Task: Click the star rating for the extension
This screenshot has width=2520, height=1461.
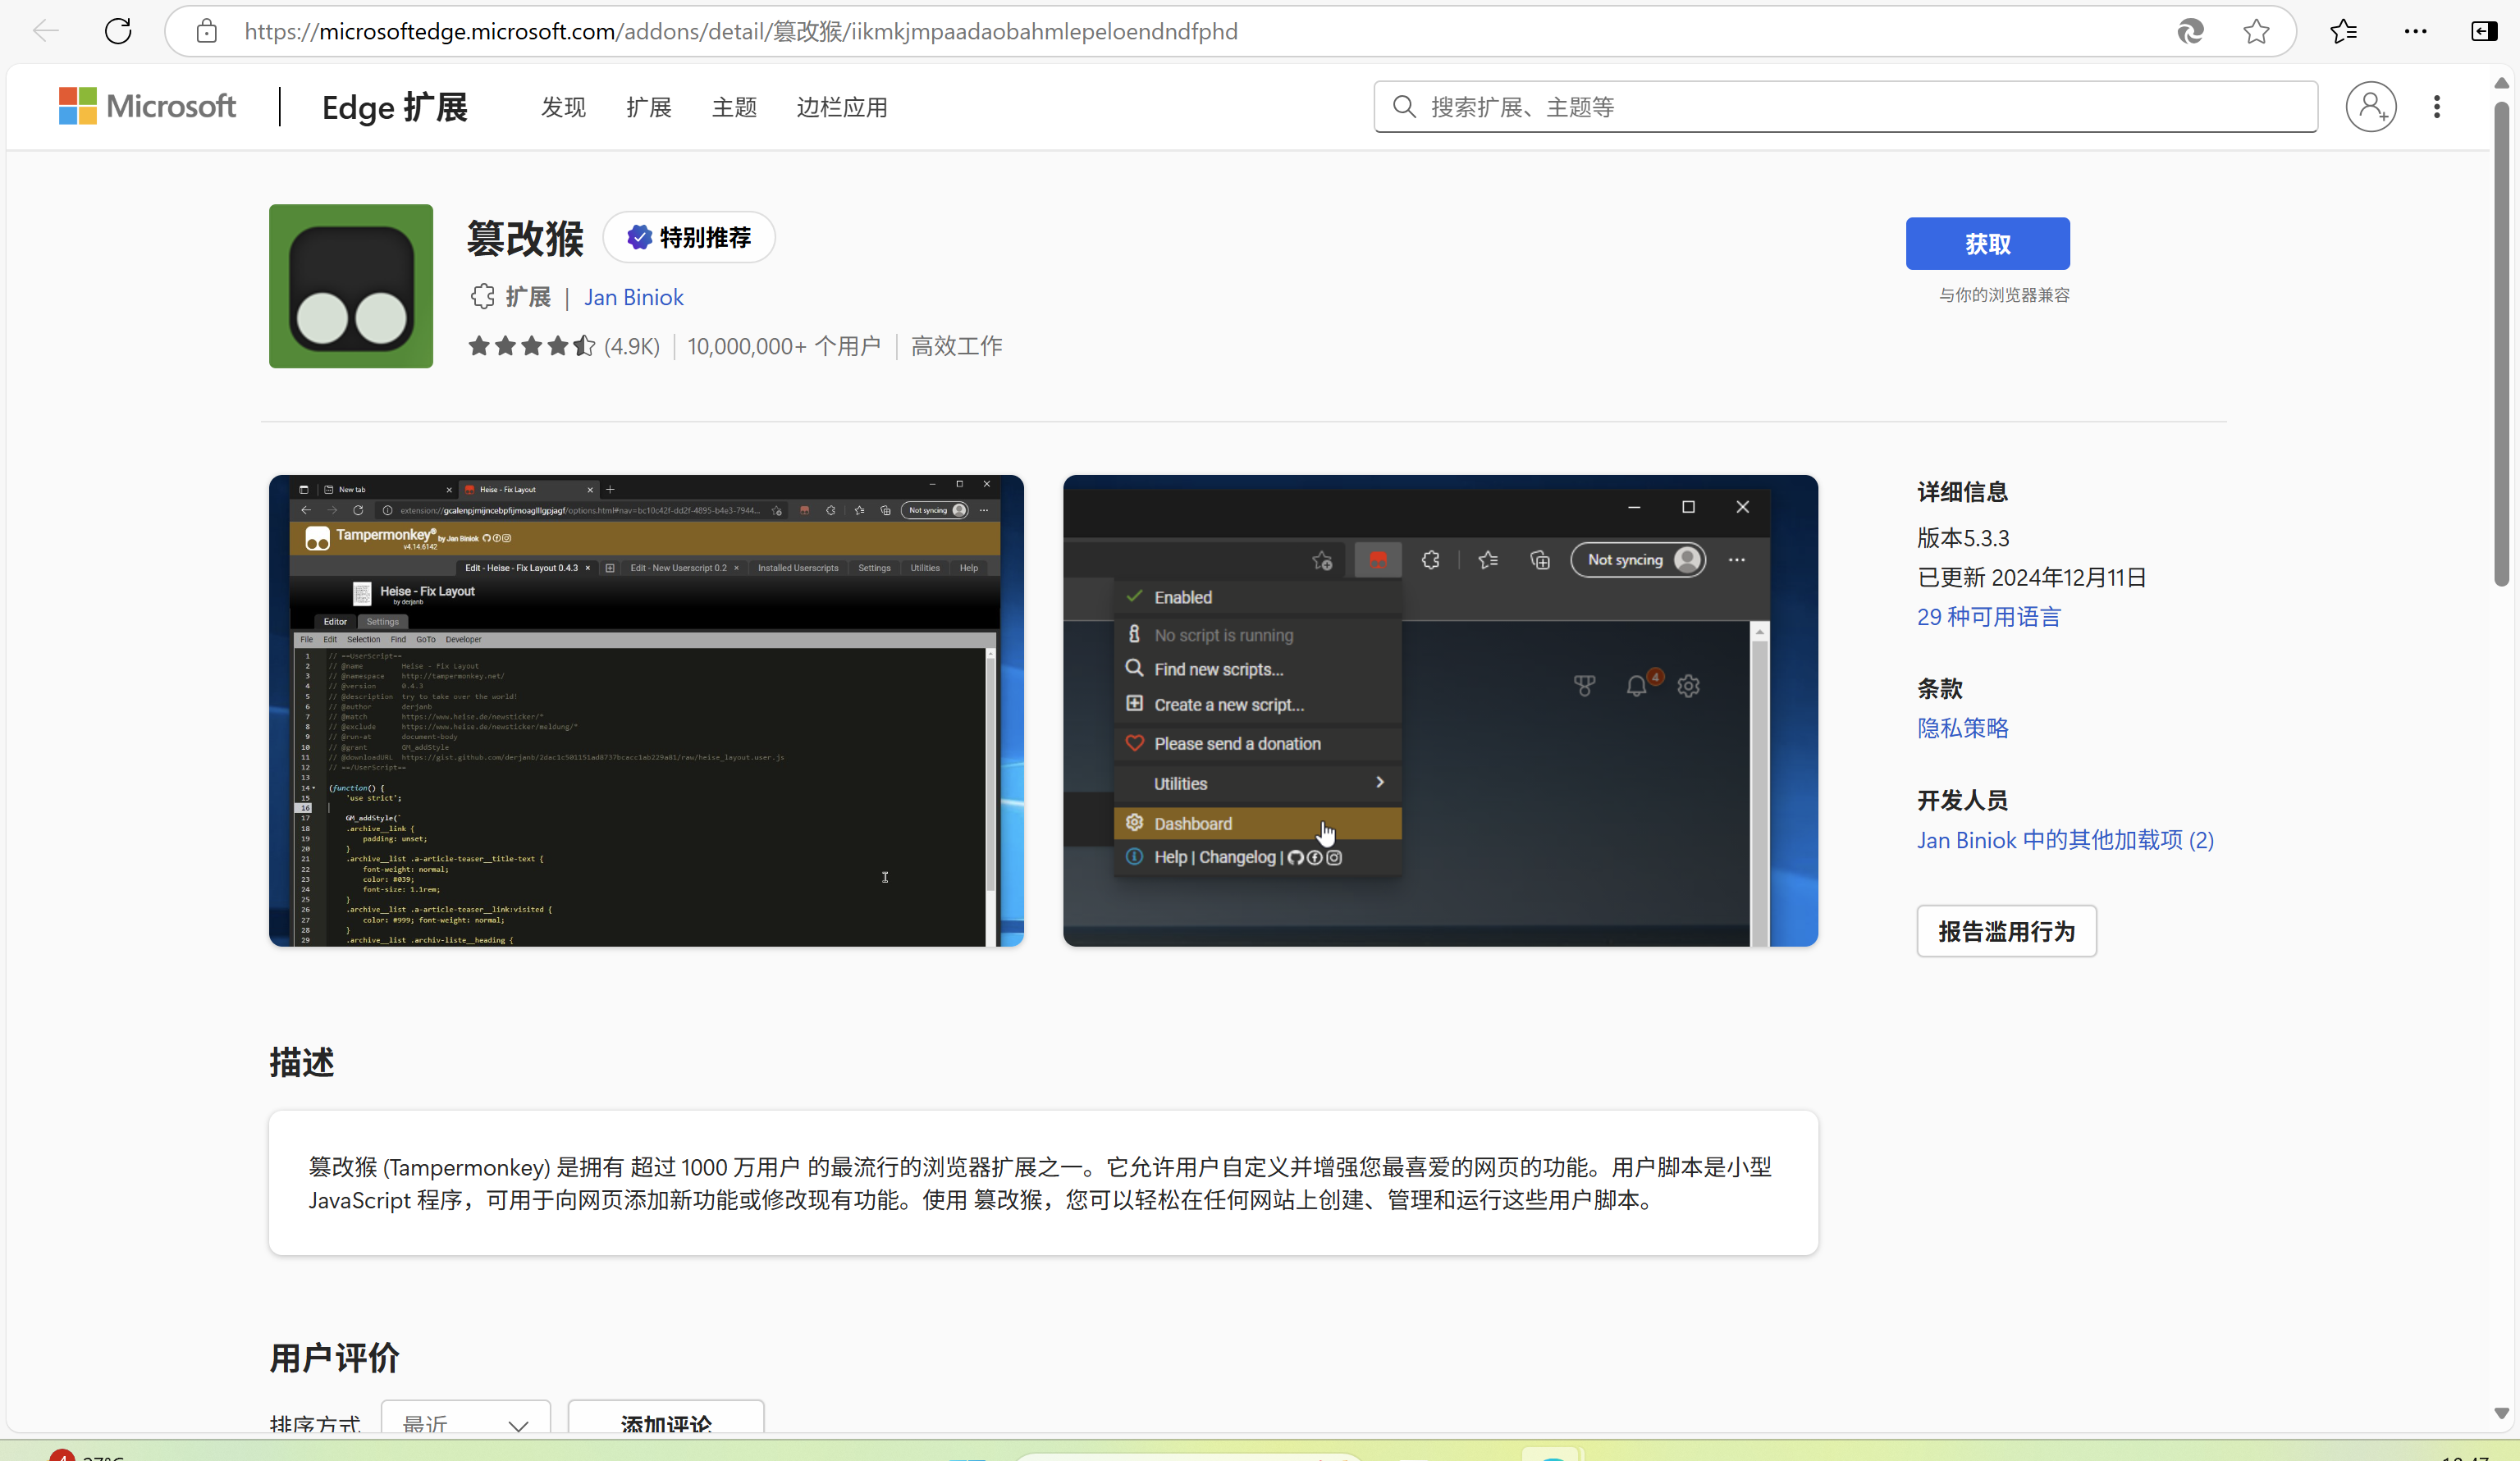Action: pyautogui.click(x=532, y=346)
